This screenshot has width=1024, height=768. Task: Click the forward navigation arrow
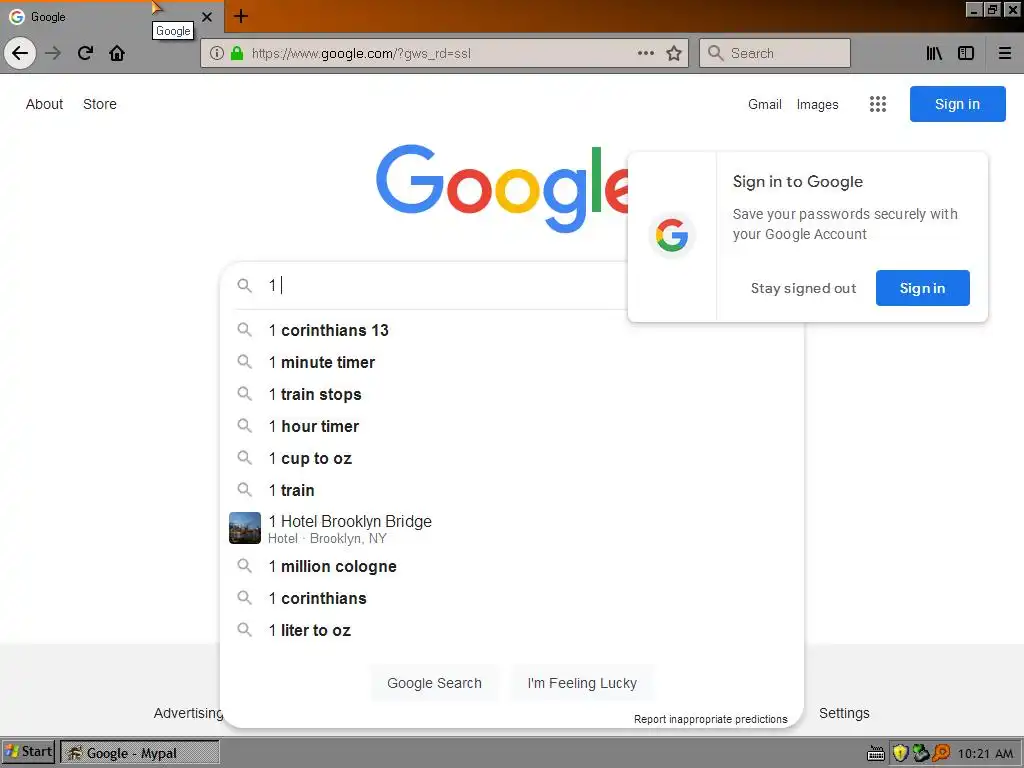tap(53, 53)
